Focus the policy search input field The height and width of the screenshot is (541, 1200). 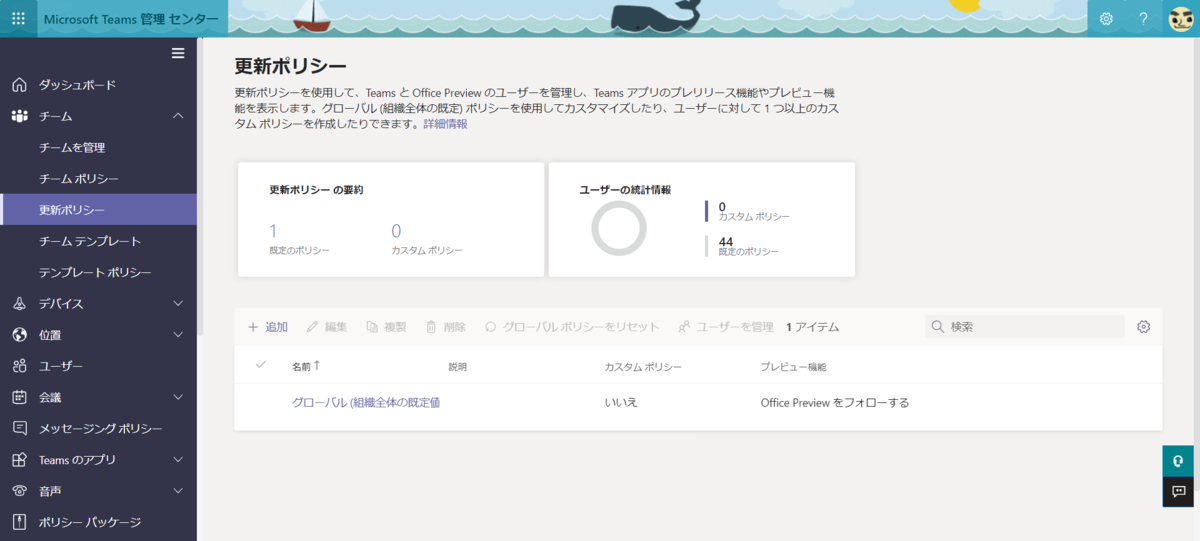point(1025,327)
